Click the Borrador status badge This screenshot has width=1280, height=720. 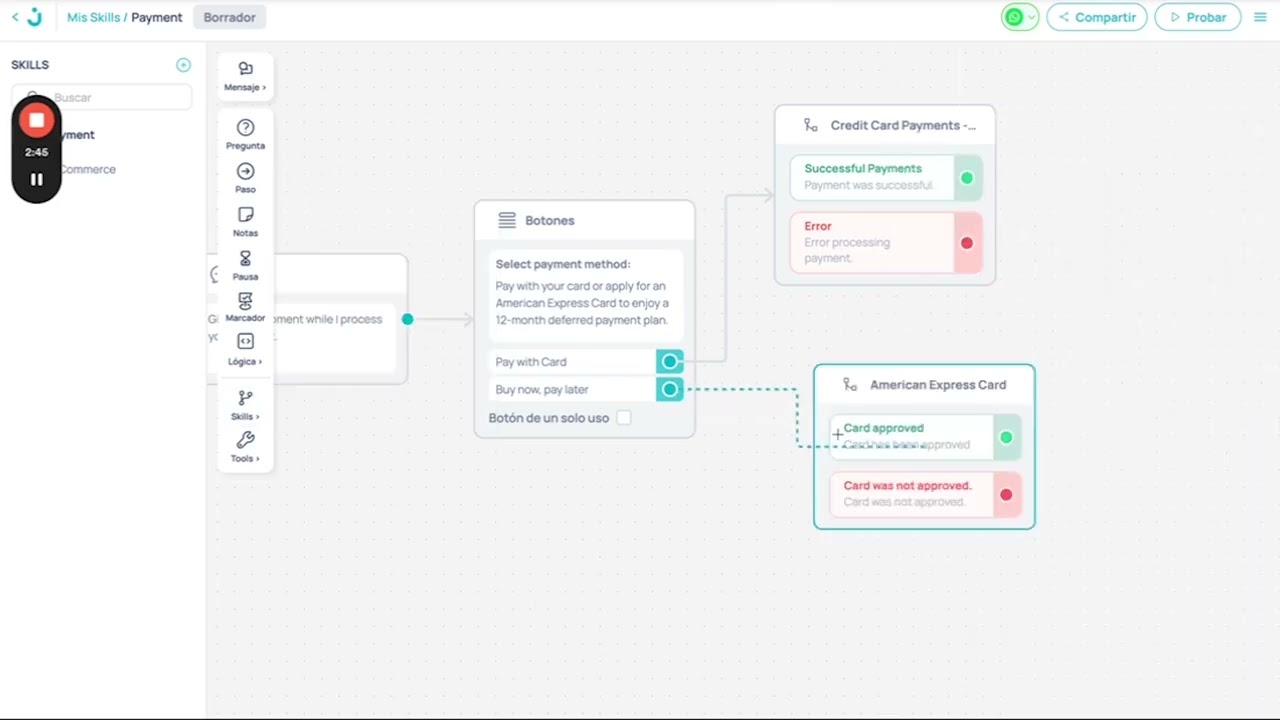click(x=229, y=17)
